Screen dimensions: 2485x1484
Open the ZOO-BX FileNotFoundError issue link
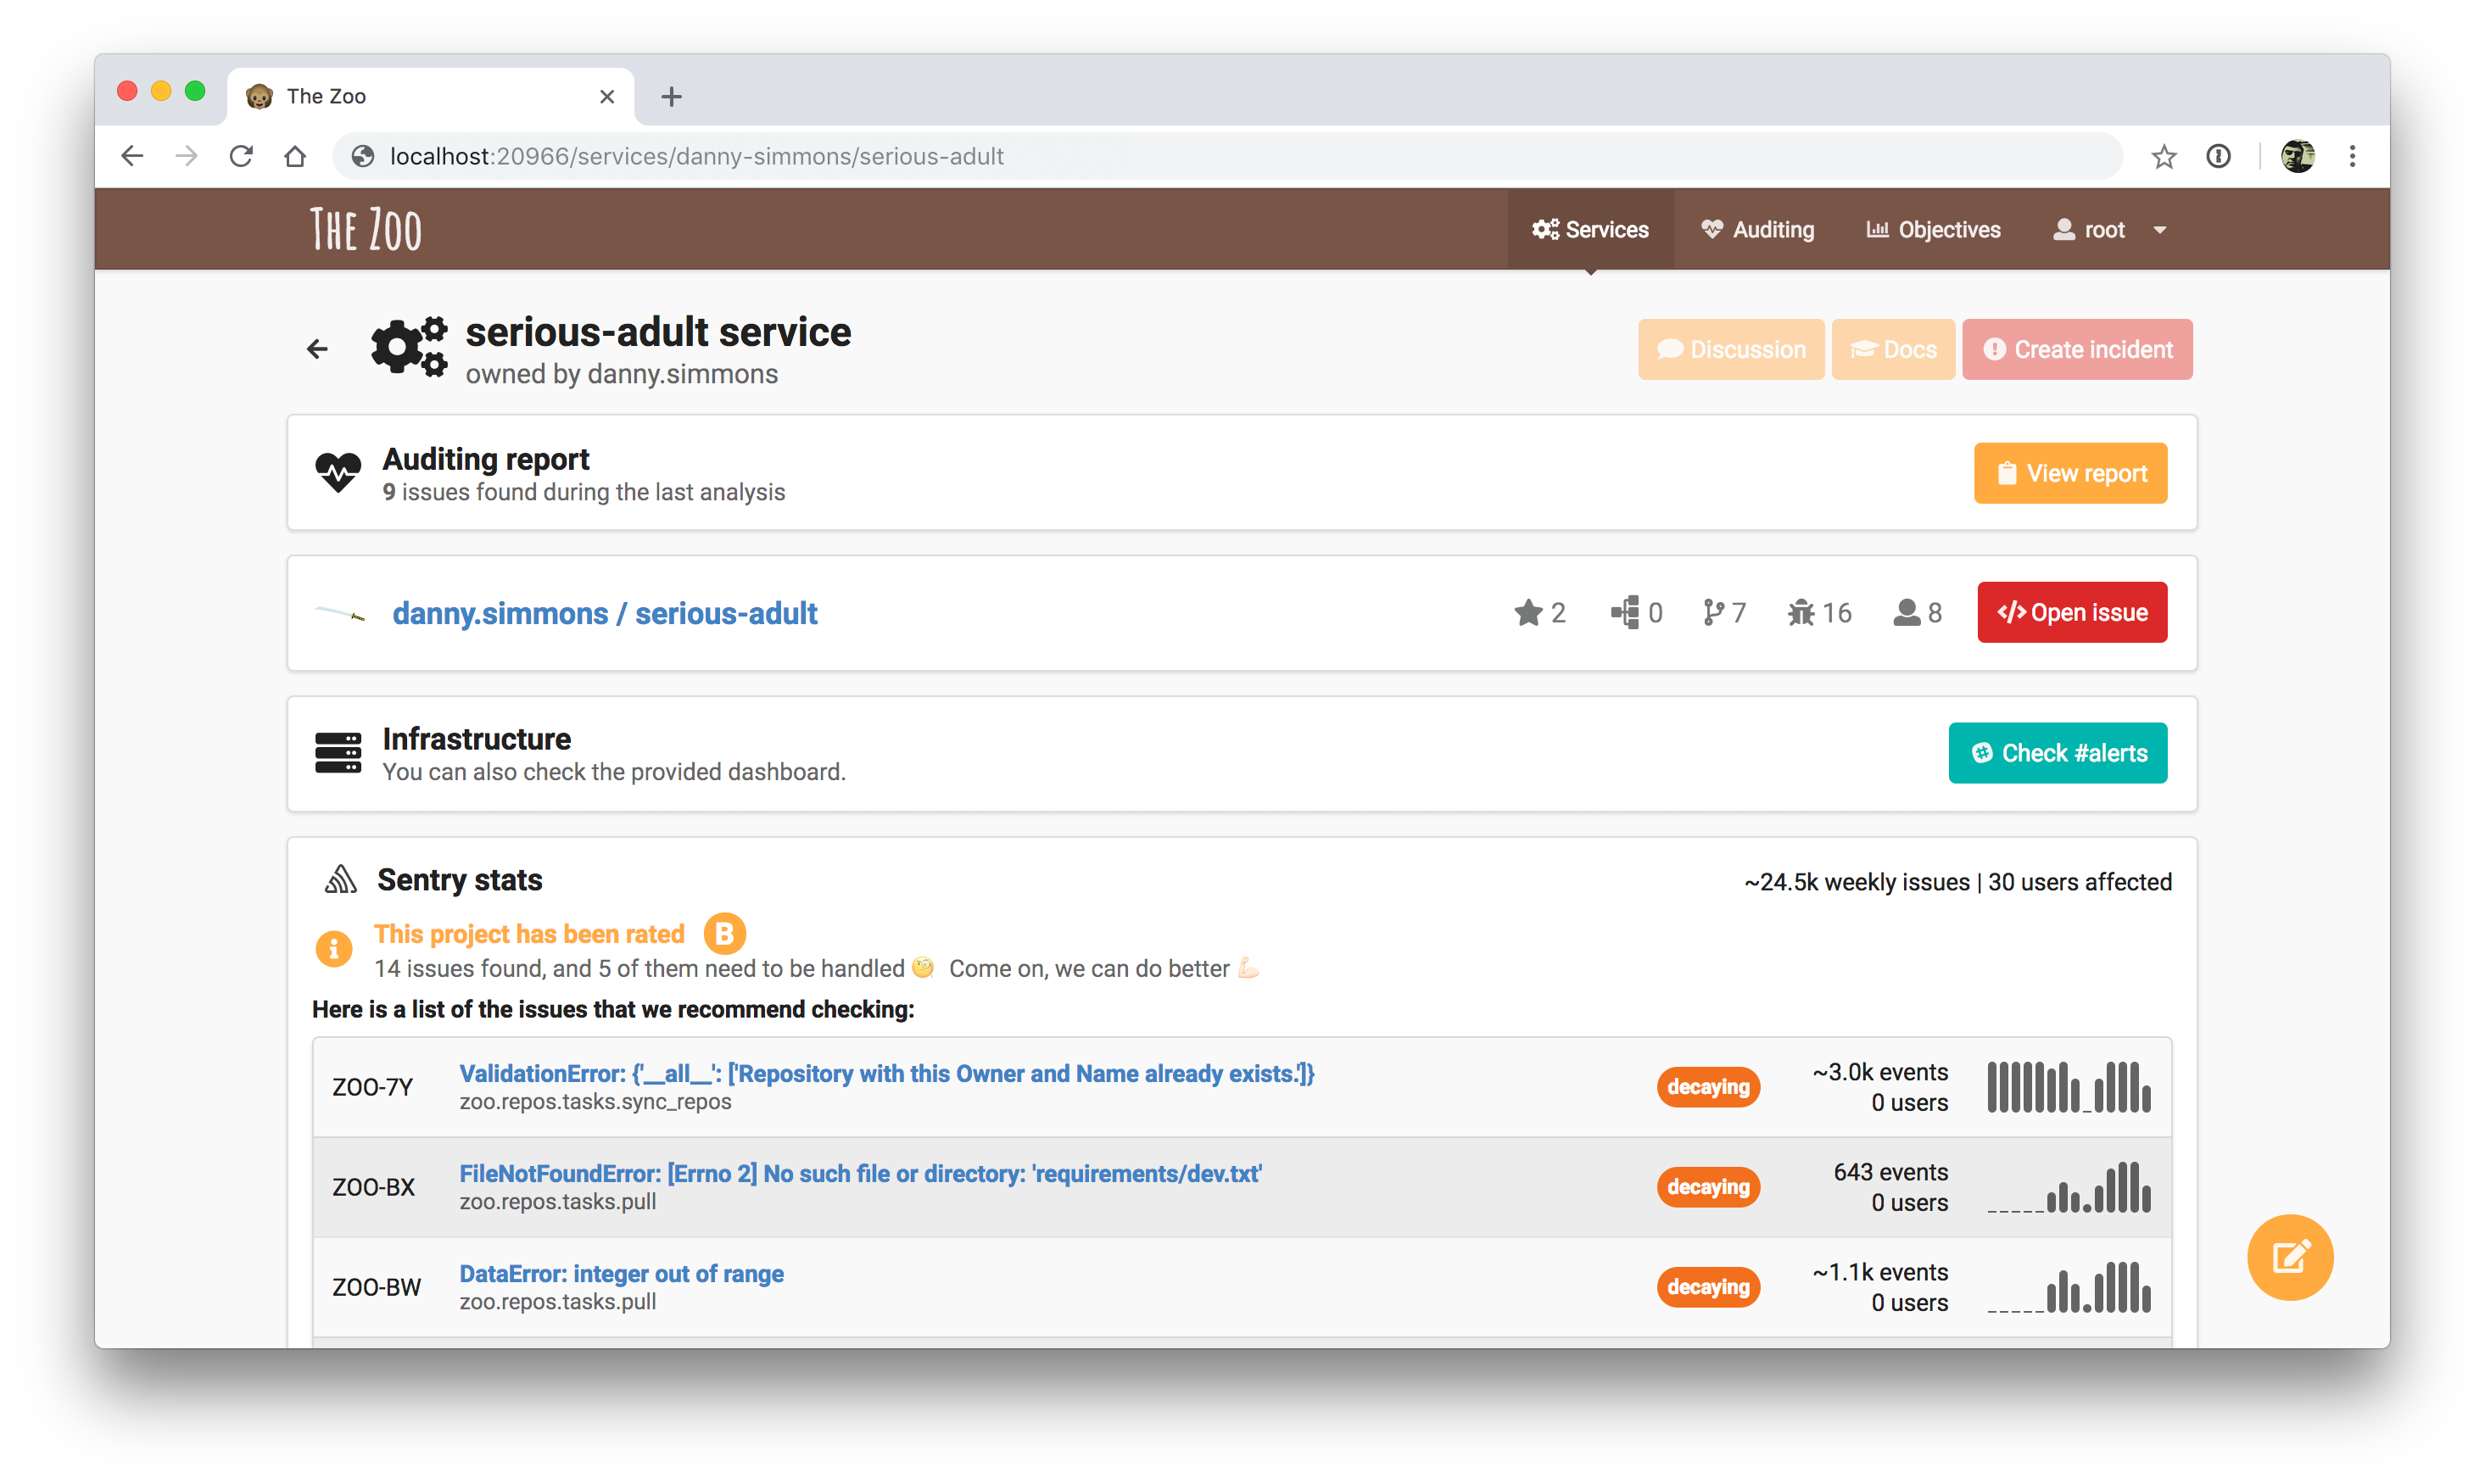[860, 1174]
